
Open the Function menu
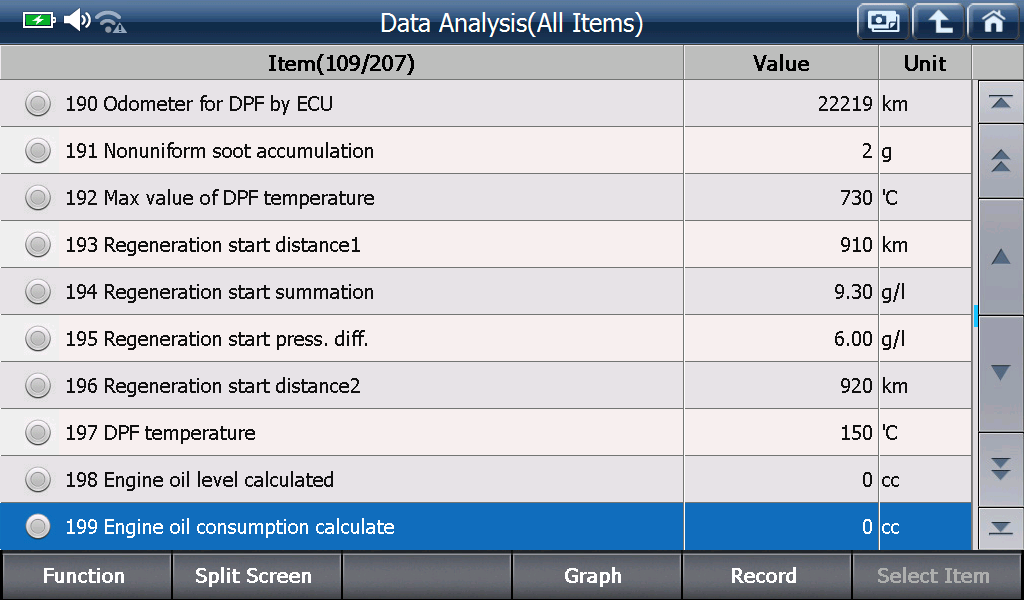pos(85,576)
